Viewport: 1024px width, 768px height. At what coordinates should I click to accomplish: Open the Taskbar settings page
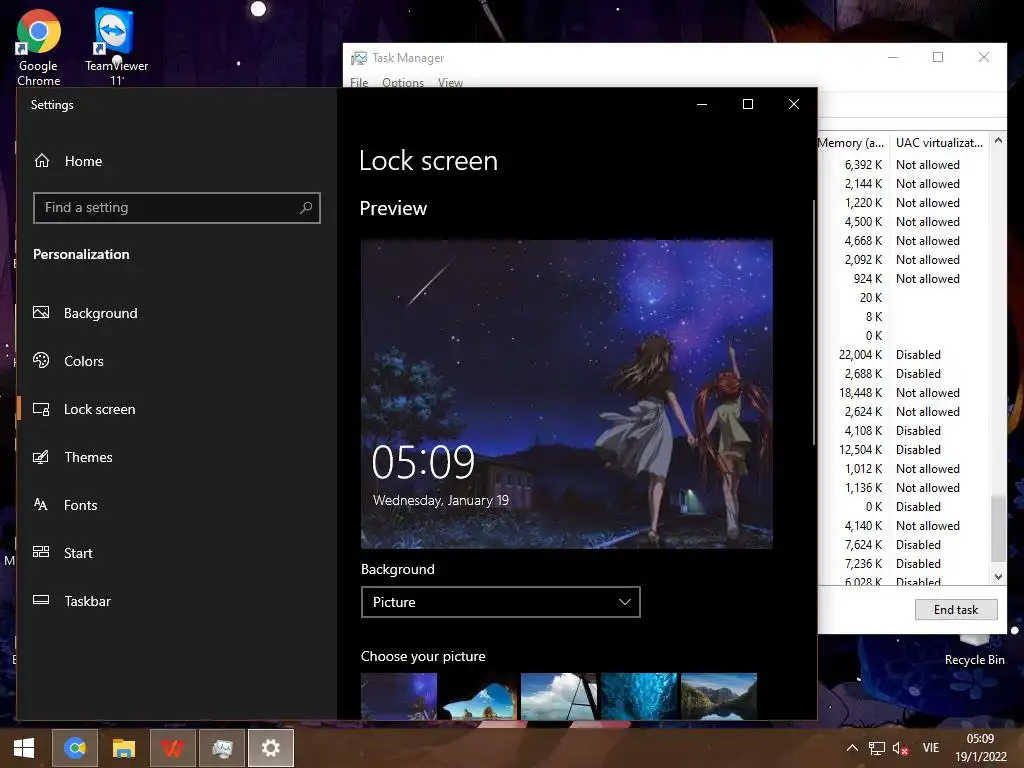coord(87,601)
